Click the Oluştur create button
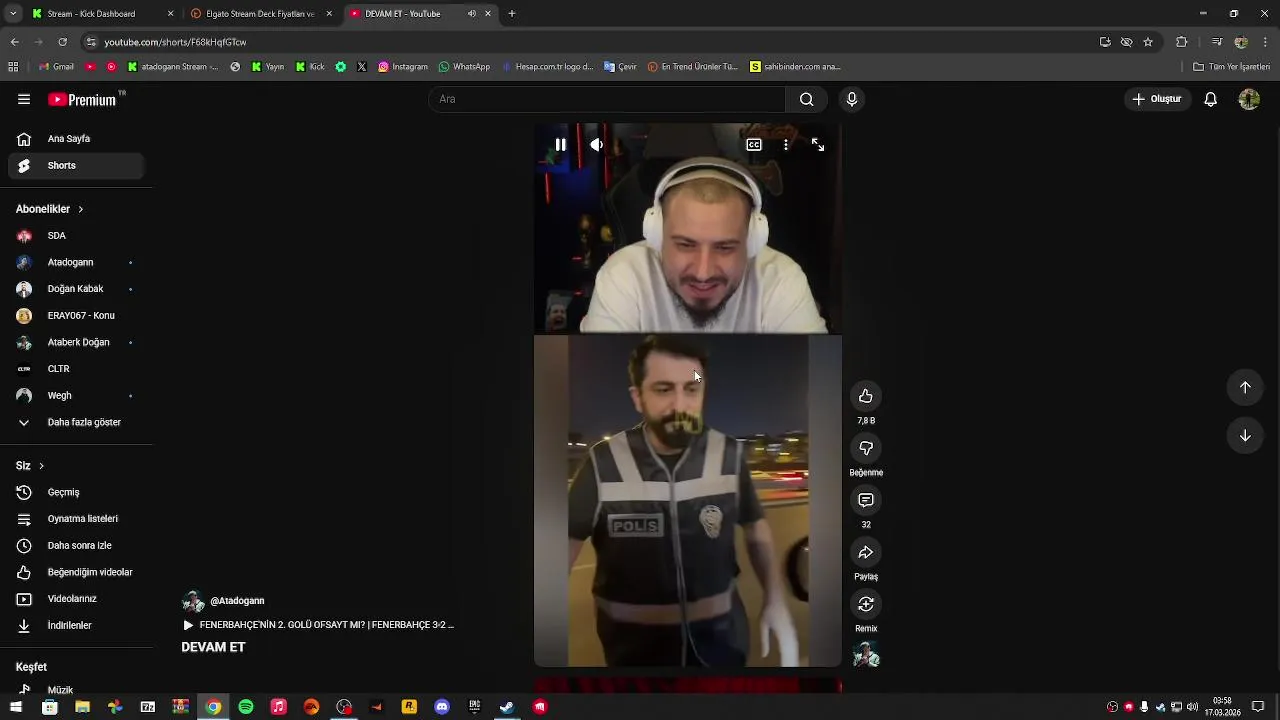1280x720 pixels. [x=1157, y=99]
